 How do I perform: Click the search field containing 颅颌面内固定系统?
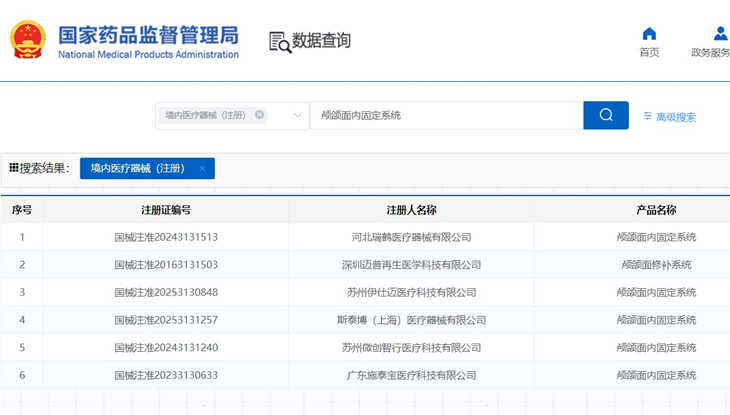pos(446,115)
